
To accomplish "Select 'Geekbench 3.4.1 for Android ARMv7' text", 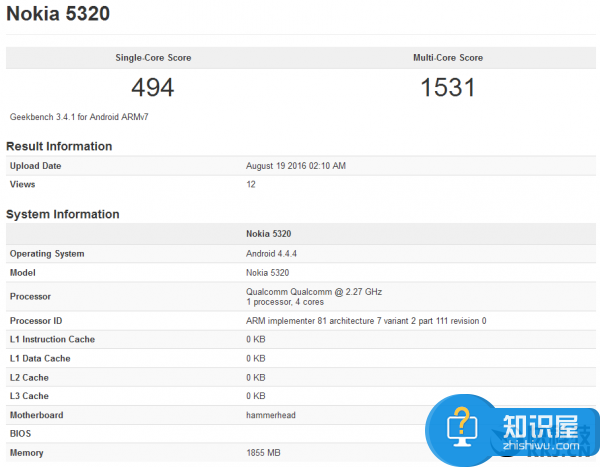I will [x=79, y=117].
